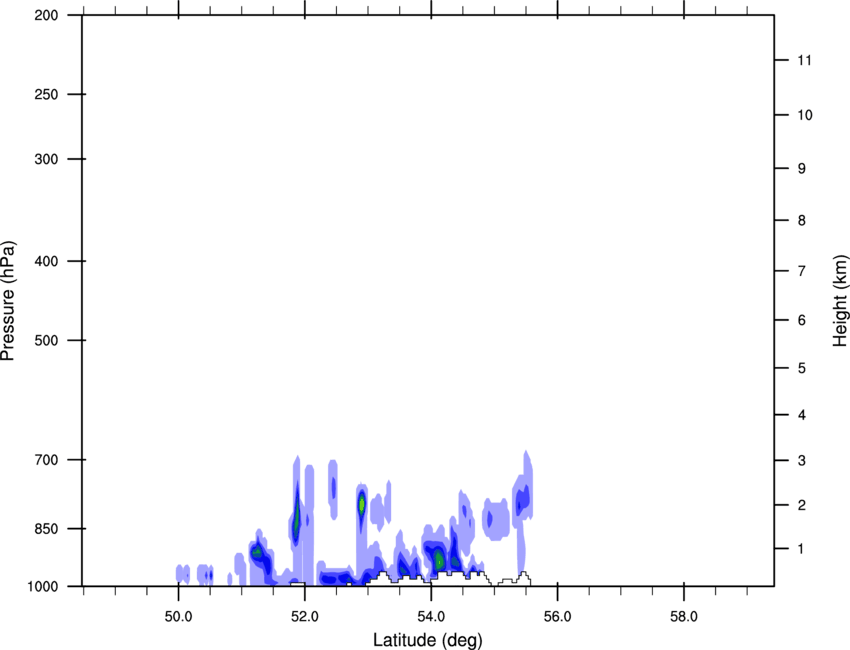Click the tall green plume near 51.9 latitude
This screenshot has width=850, height=650.
click(x=296, y=518)
